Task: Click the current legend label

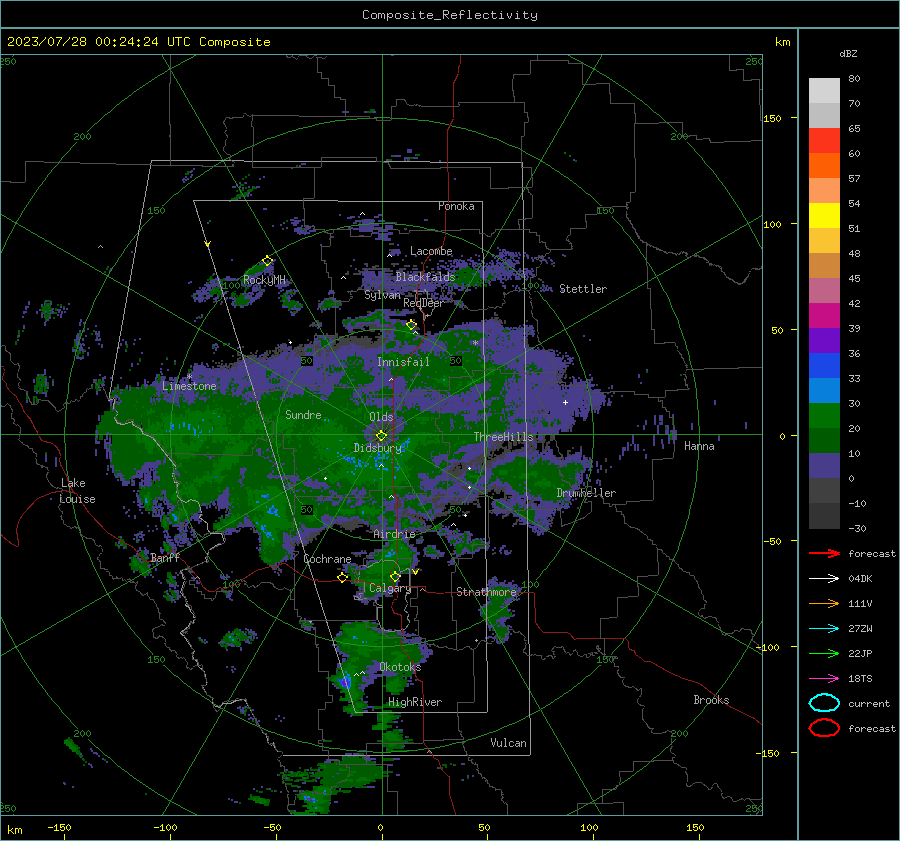Action: pyautogui.click(x=869, y=703)
